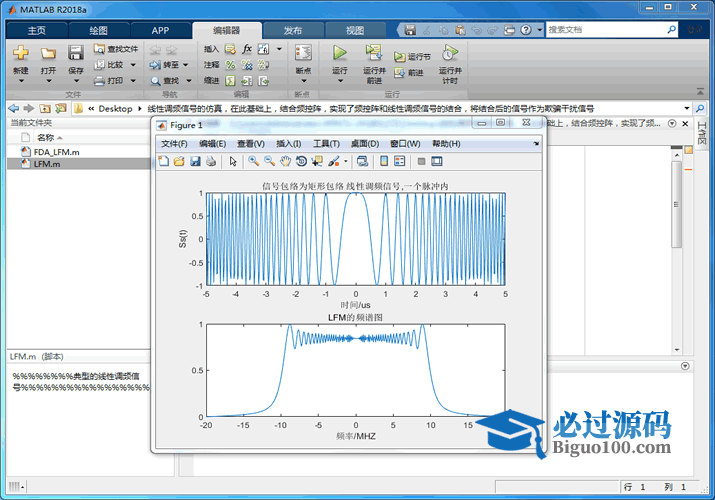
Task: Click the Insert Legend icon
Action: pos(399,161)
